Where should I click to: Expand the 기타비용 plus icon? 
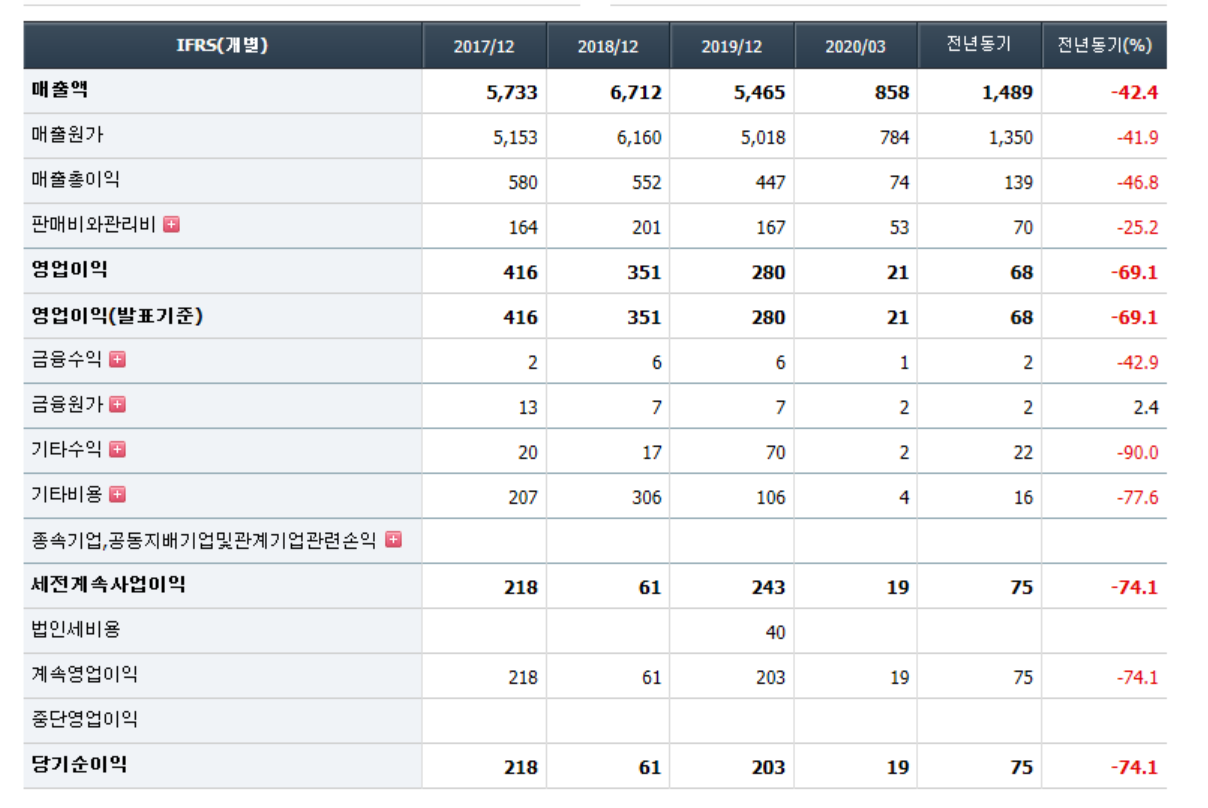(x=117, y=494)
